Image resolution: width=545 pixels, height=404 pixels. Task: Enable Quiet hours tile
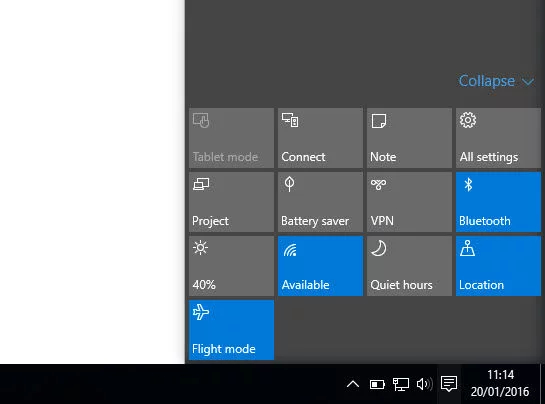(409, 266)
